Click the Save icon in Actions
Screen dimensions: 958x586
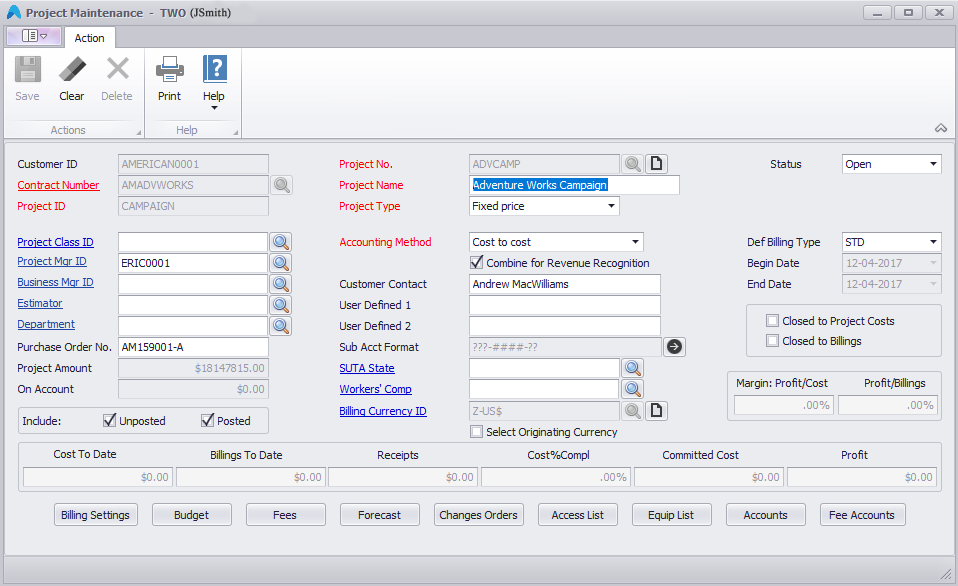(x=27, y=69)
